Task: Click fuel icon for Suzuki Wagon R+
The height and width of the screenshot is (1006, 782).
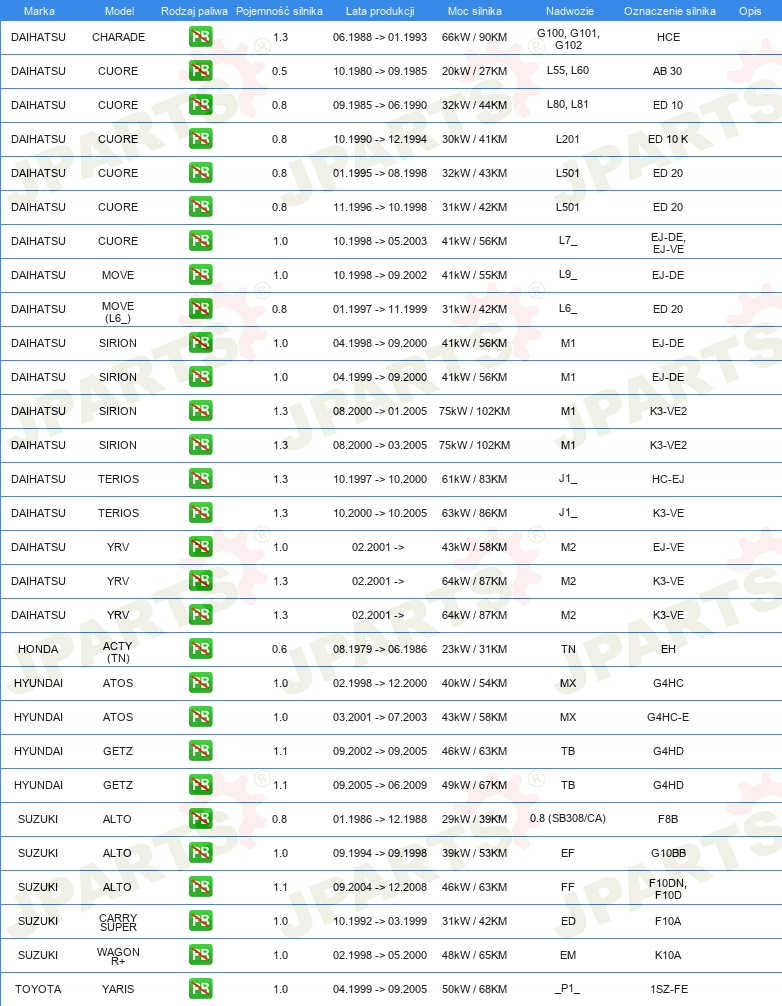Action: [x=201, y=955]
